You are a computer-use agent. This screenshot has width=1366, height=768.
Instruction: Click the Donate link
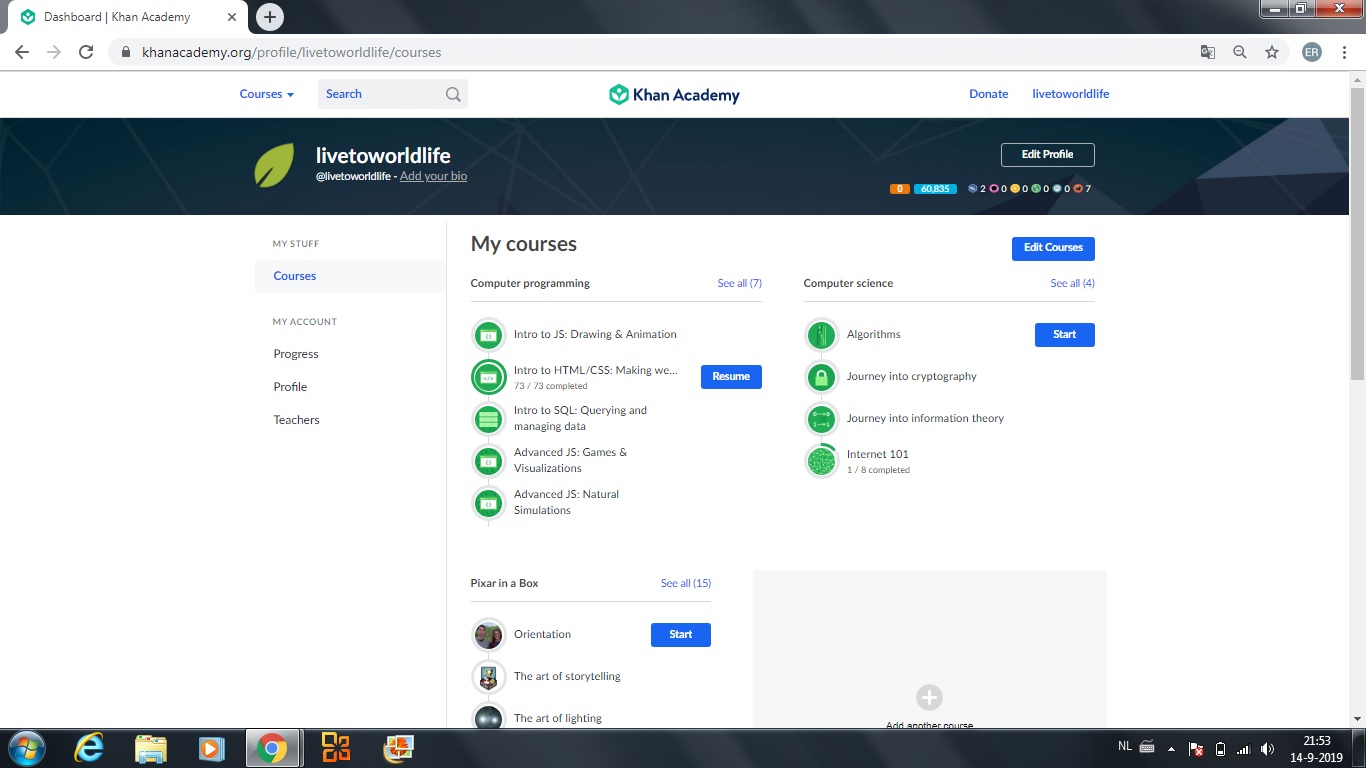988,94
